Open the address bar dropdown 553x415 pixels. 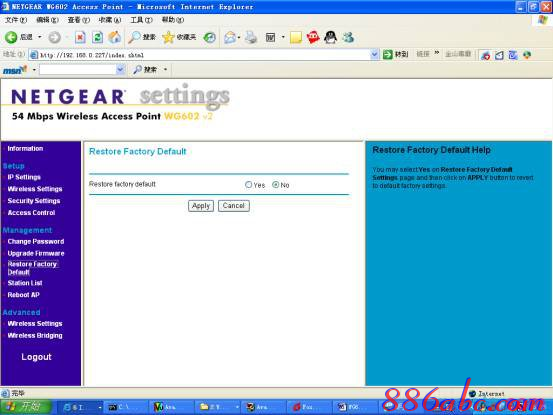[x=374, y=54]
